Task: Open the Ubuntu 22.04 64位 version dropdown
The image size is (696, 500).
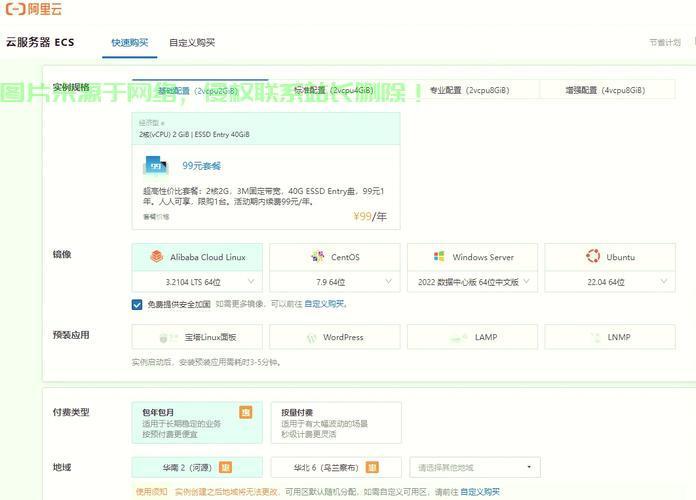Action: [x=610, y=282]
